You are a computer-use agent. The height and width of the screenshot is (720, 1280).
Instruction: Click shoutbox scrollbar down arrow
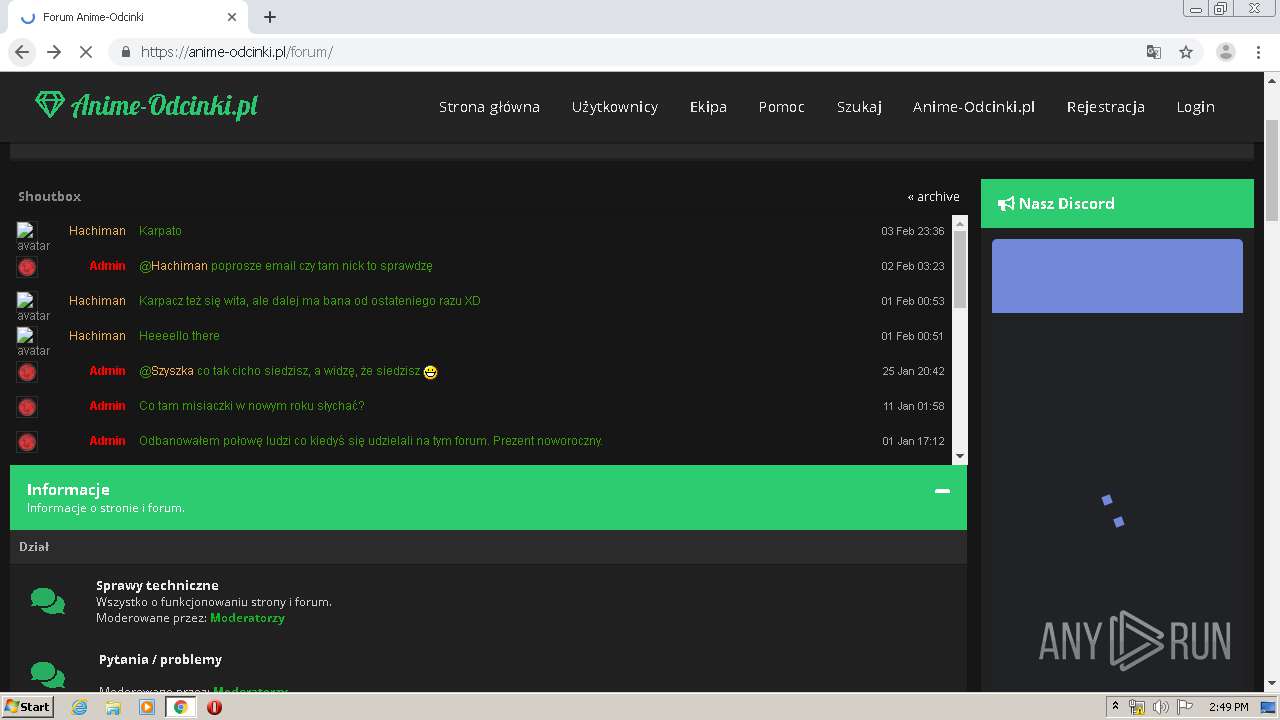[x=960, y=456]
